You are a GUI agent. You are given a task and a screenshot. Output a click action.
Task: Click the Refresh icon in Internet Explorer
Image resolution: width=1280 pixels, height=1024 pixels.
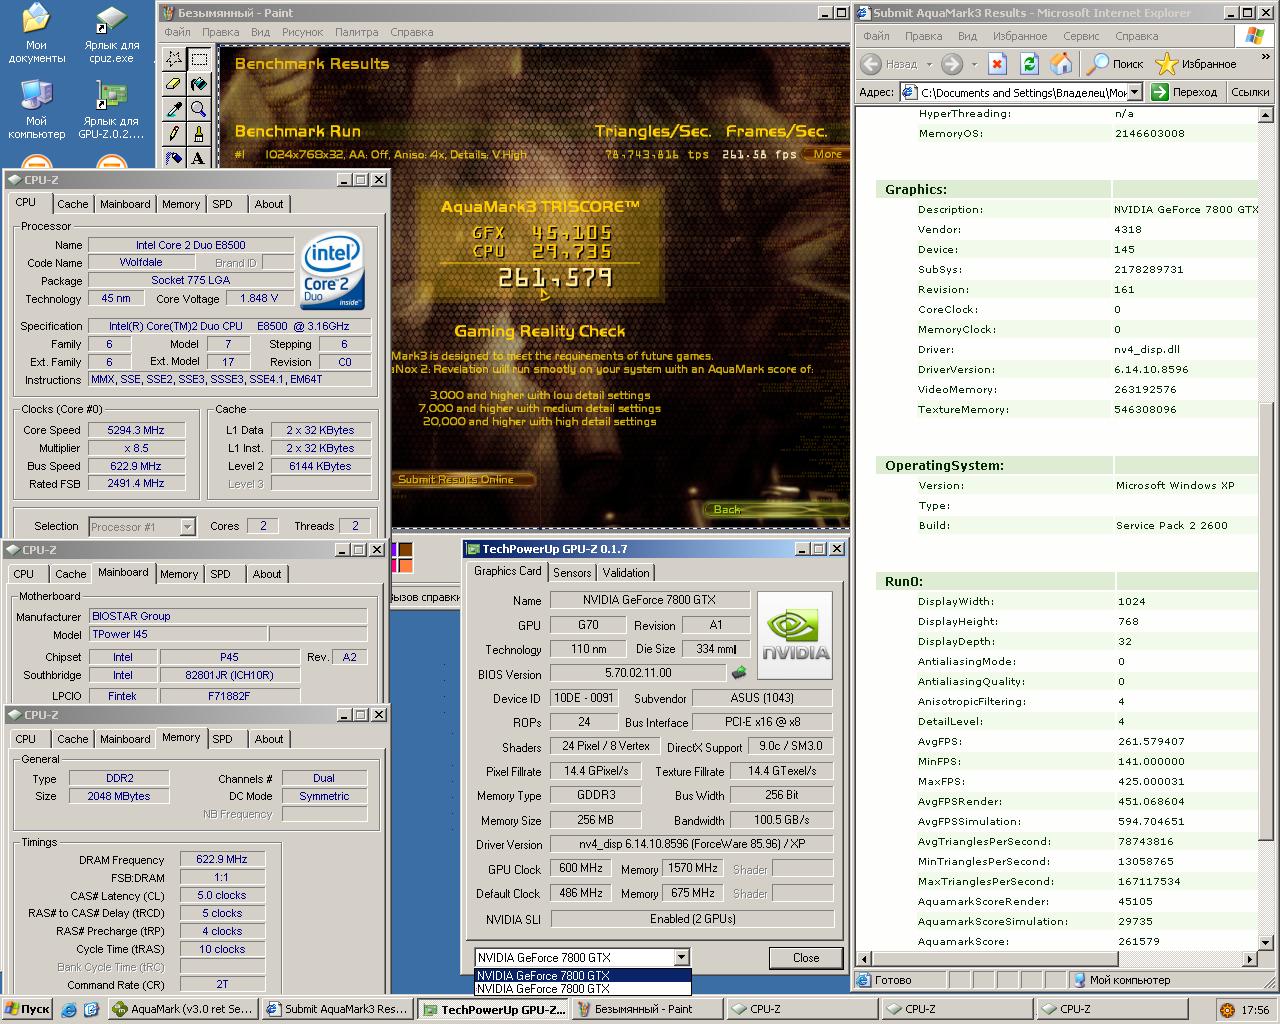(x=1029, y=64)
